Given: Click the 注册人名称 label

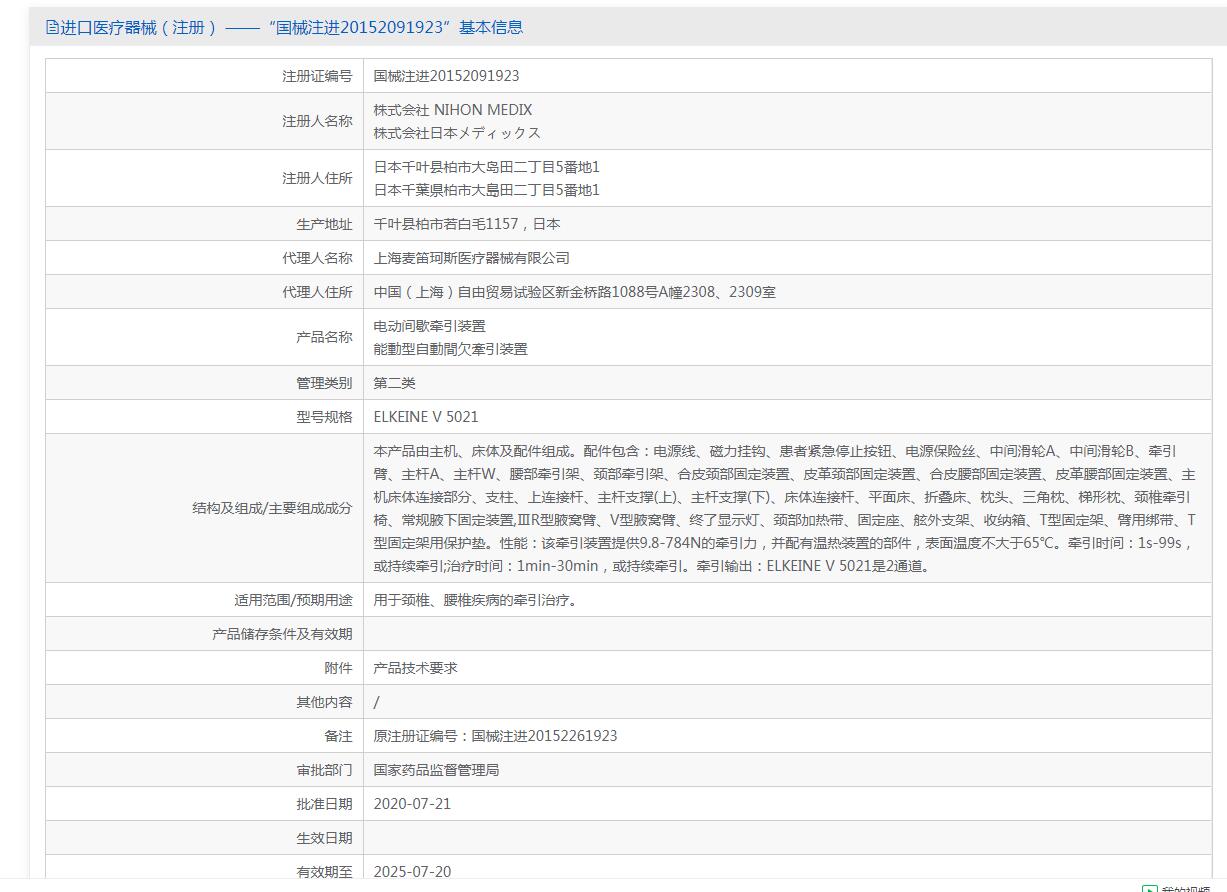Looking at the screenshot, I should click(x=317, y=121).
